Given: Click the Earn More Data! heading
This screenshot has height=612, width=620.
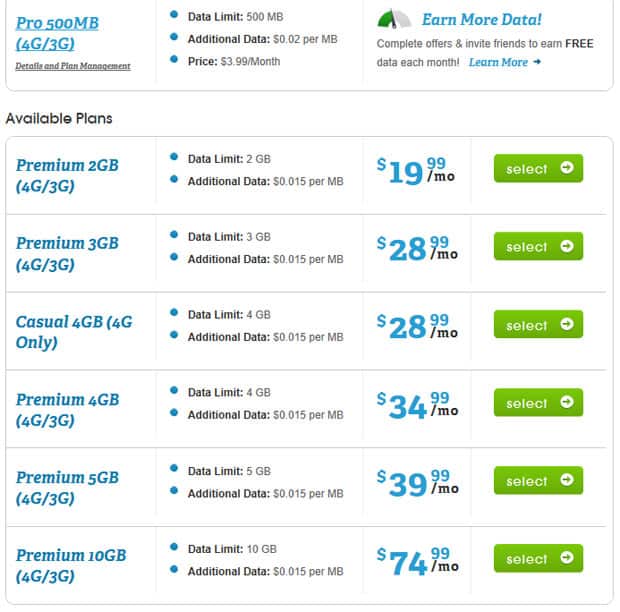Looking at the screenshot, I should 482,19.
